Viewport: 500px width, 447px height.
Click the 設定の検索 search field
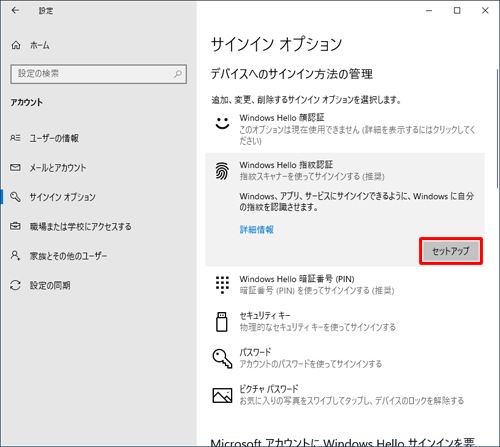tap(99, 74)
